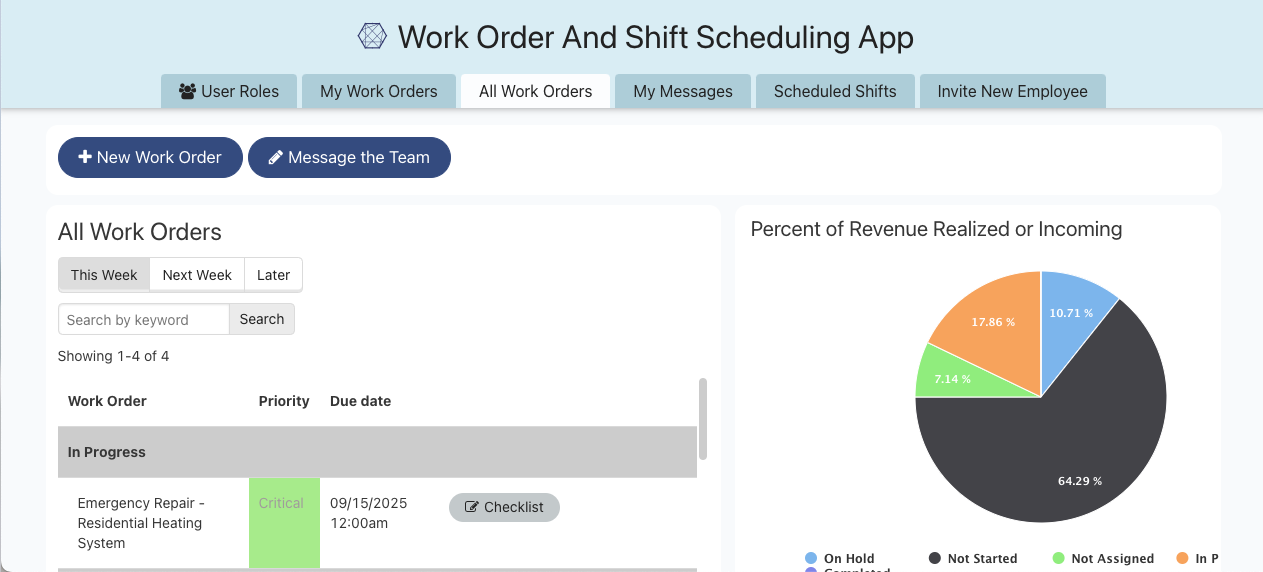The image size is (1263, 572).
Task: Toggle the Not Assigned legend marker
Action: (1059, 558)
